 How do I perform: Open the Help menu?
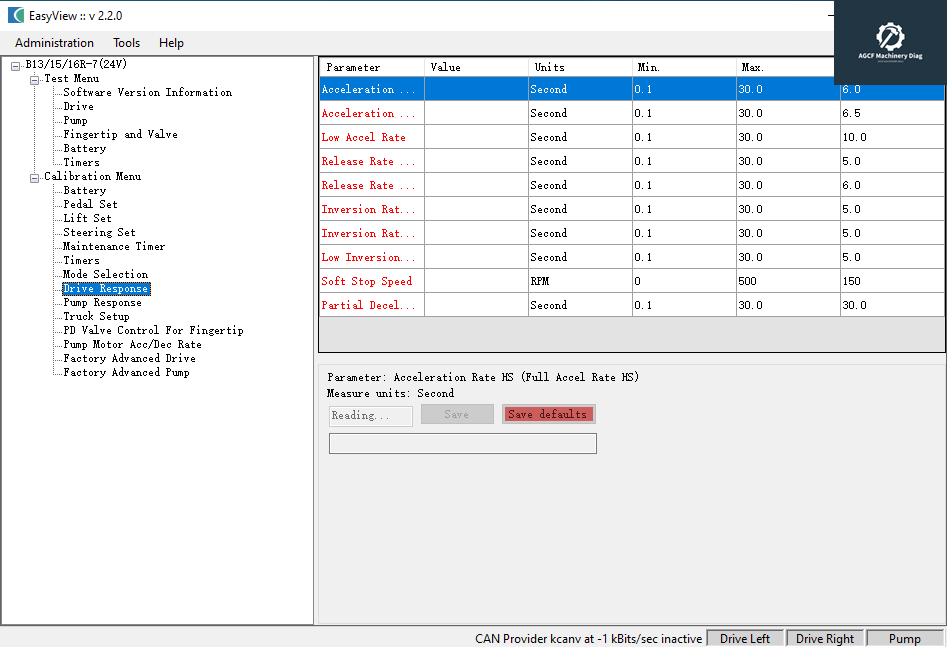[171, 43]
